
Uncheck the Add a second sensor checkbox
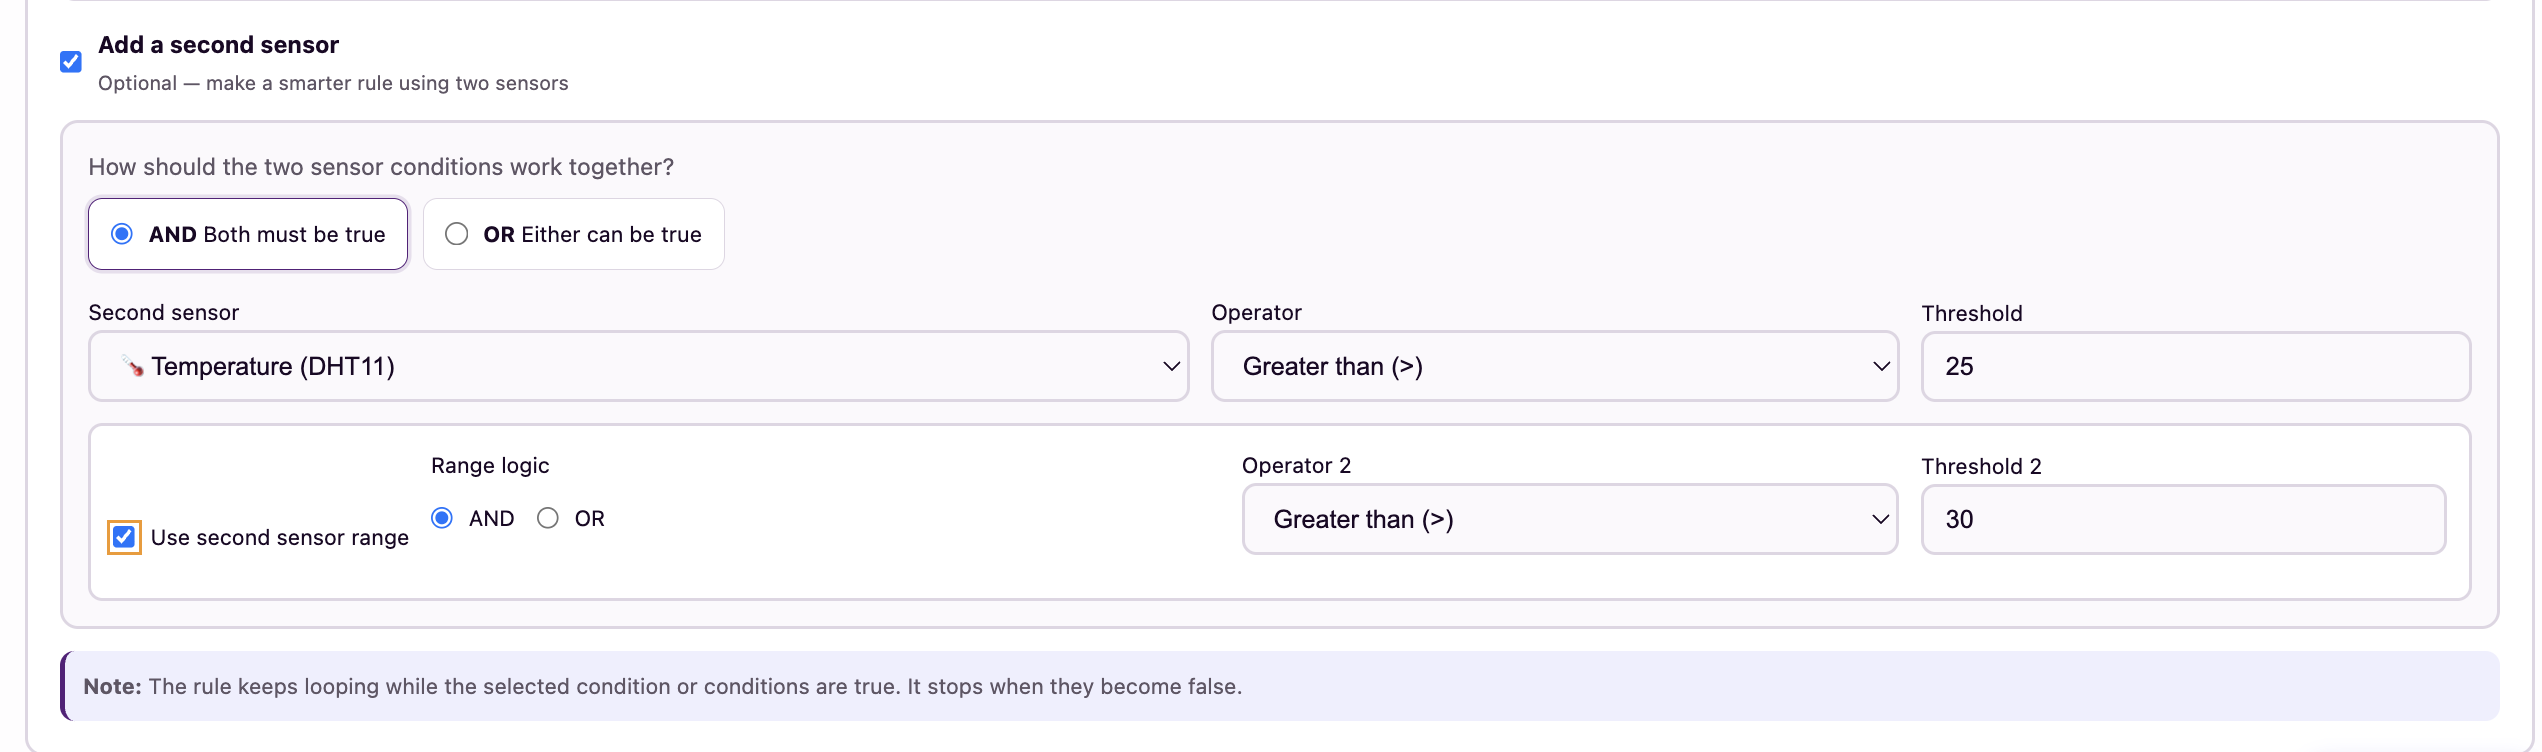(x=71, y=62)
